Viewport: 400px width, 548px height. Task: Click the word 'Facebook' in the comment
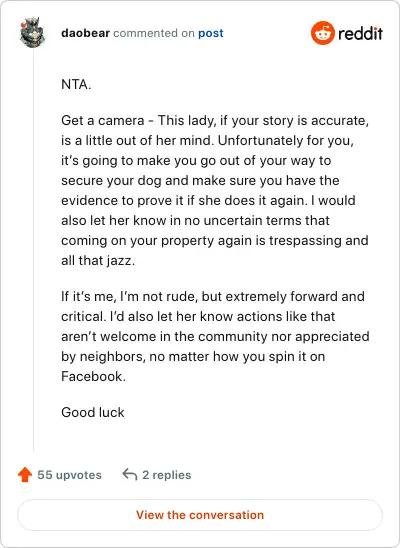(92, 376)
